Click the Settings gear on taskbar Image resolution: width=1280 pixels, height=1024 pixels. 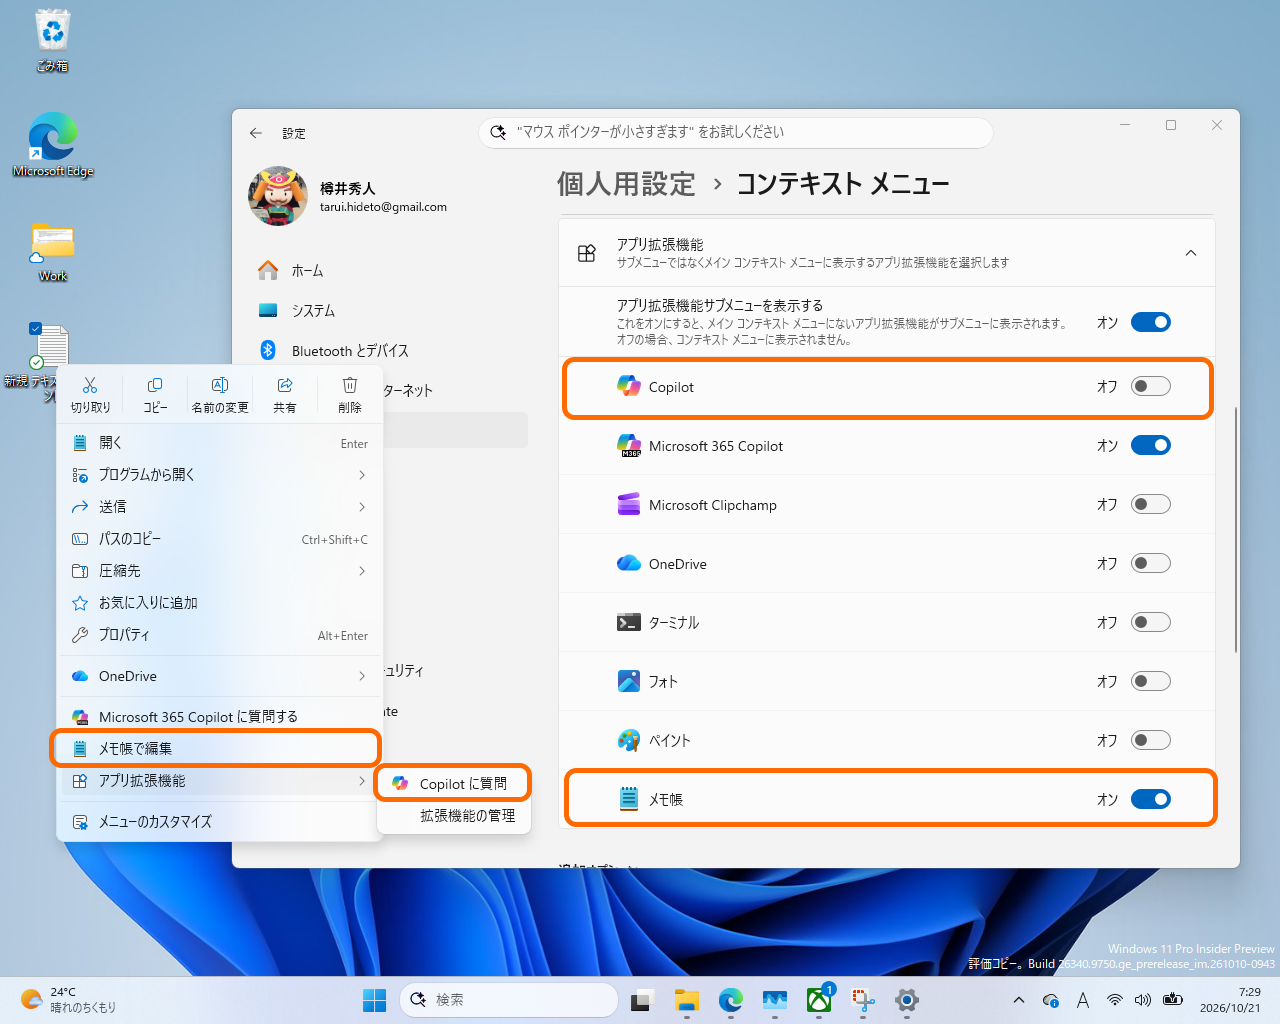pos(907,999)
